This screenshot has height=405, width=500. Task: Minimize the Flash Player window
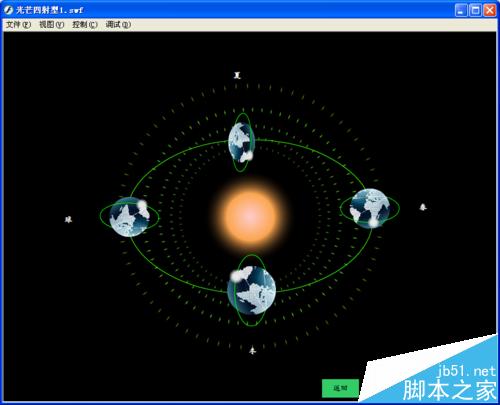[461, 10]
